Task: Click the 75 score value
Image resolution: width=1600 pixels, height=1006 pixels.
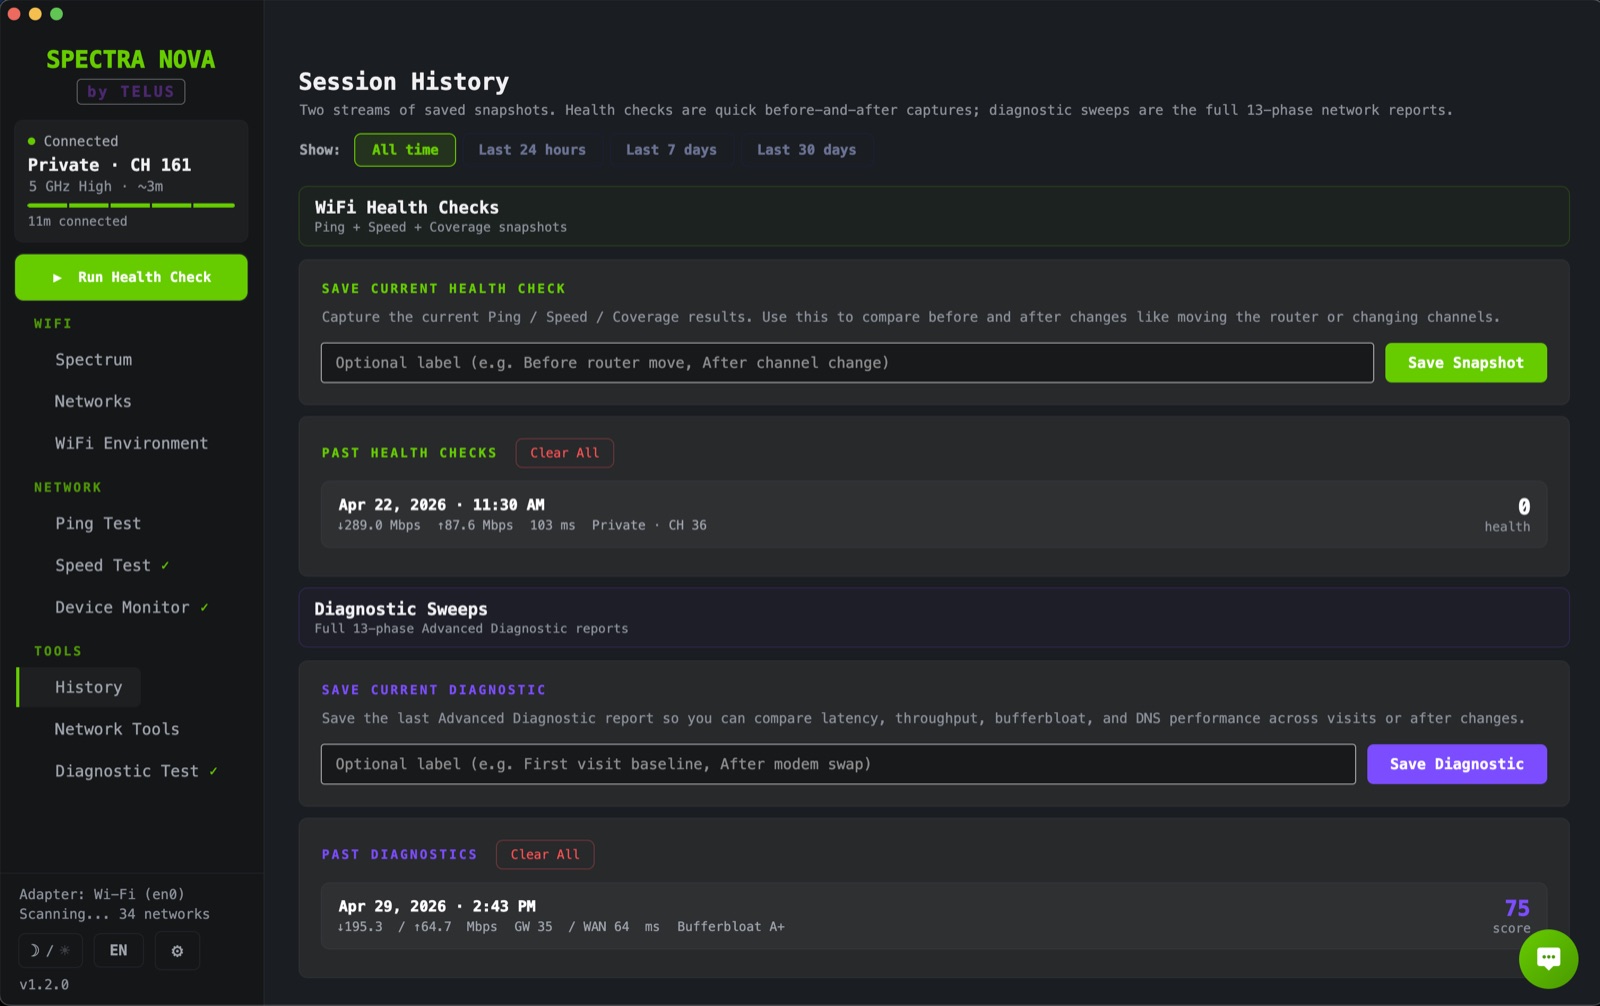Action: click(1517, 908)
